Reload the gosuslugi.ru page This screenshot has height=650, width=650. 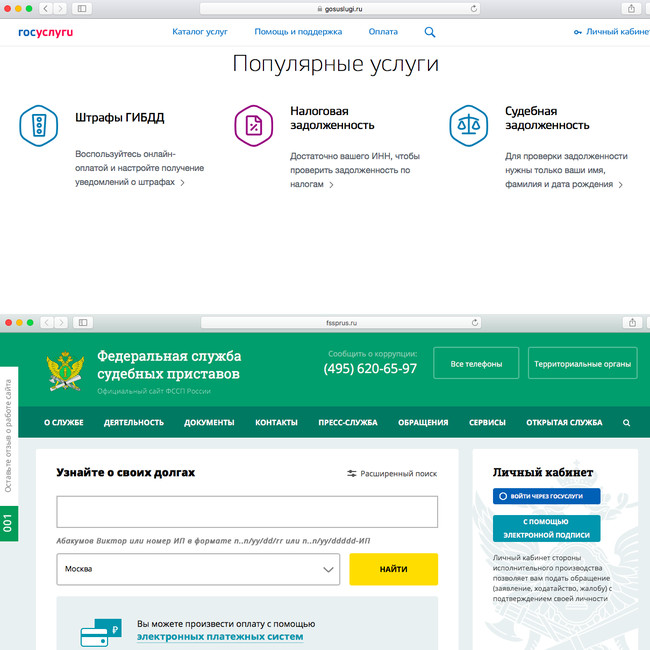tap(473, 8)
